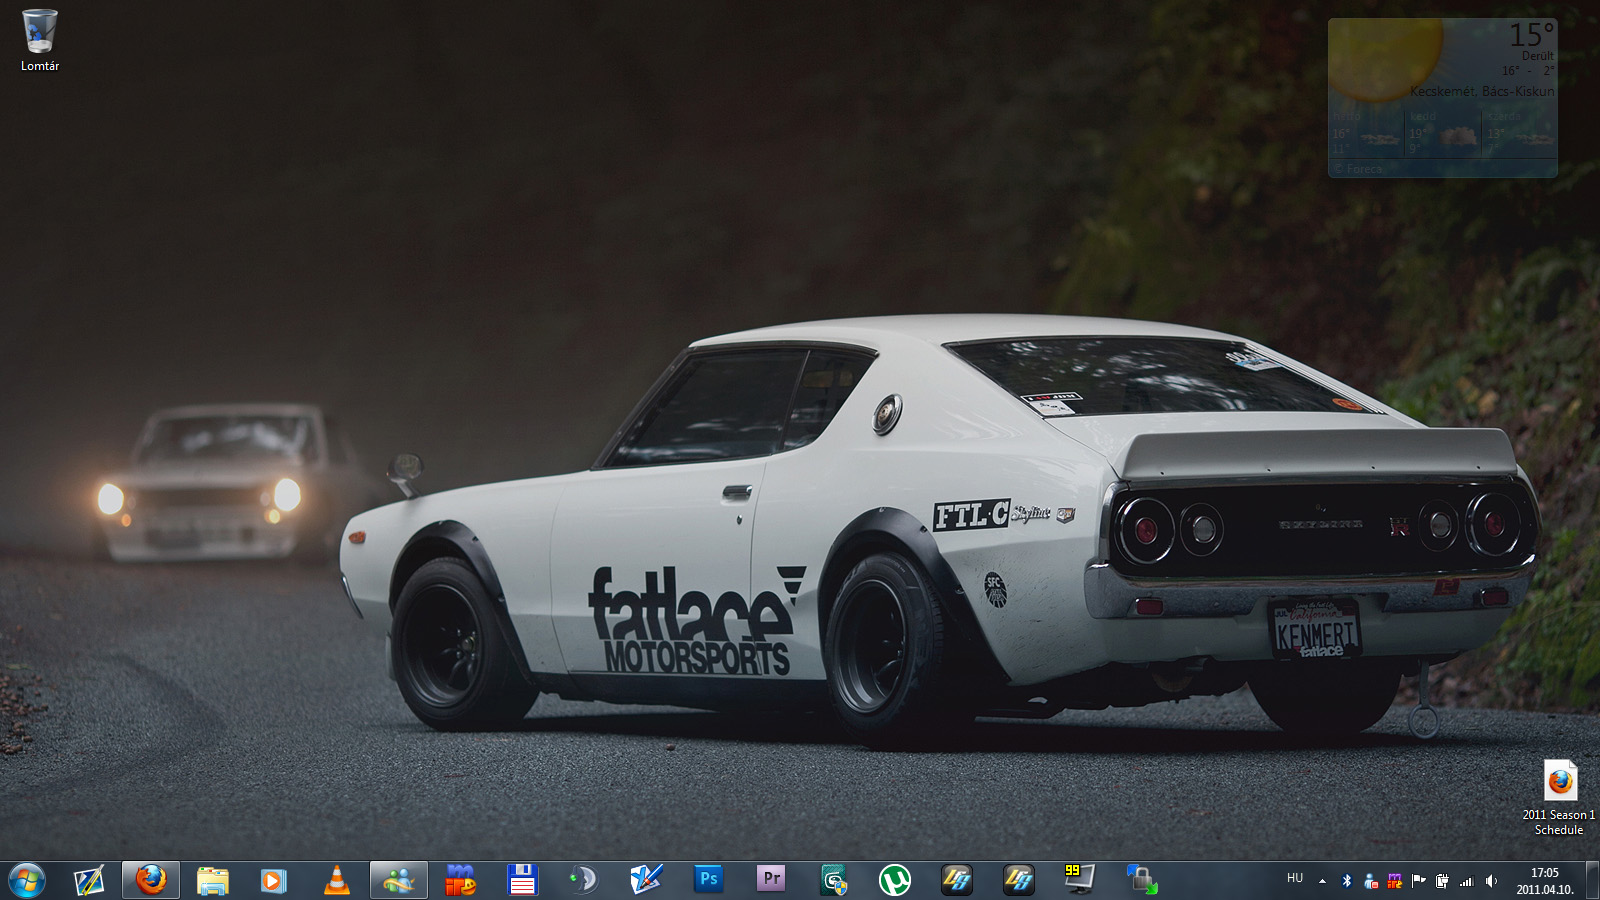
Task: Launch the blue floppy disk taskbar icon
Action: (x=523, y=880)
